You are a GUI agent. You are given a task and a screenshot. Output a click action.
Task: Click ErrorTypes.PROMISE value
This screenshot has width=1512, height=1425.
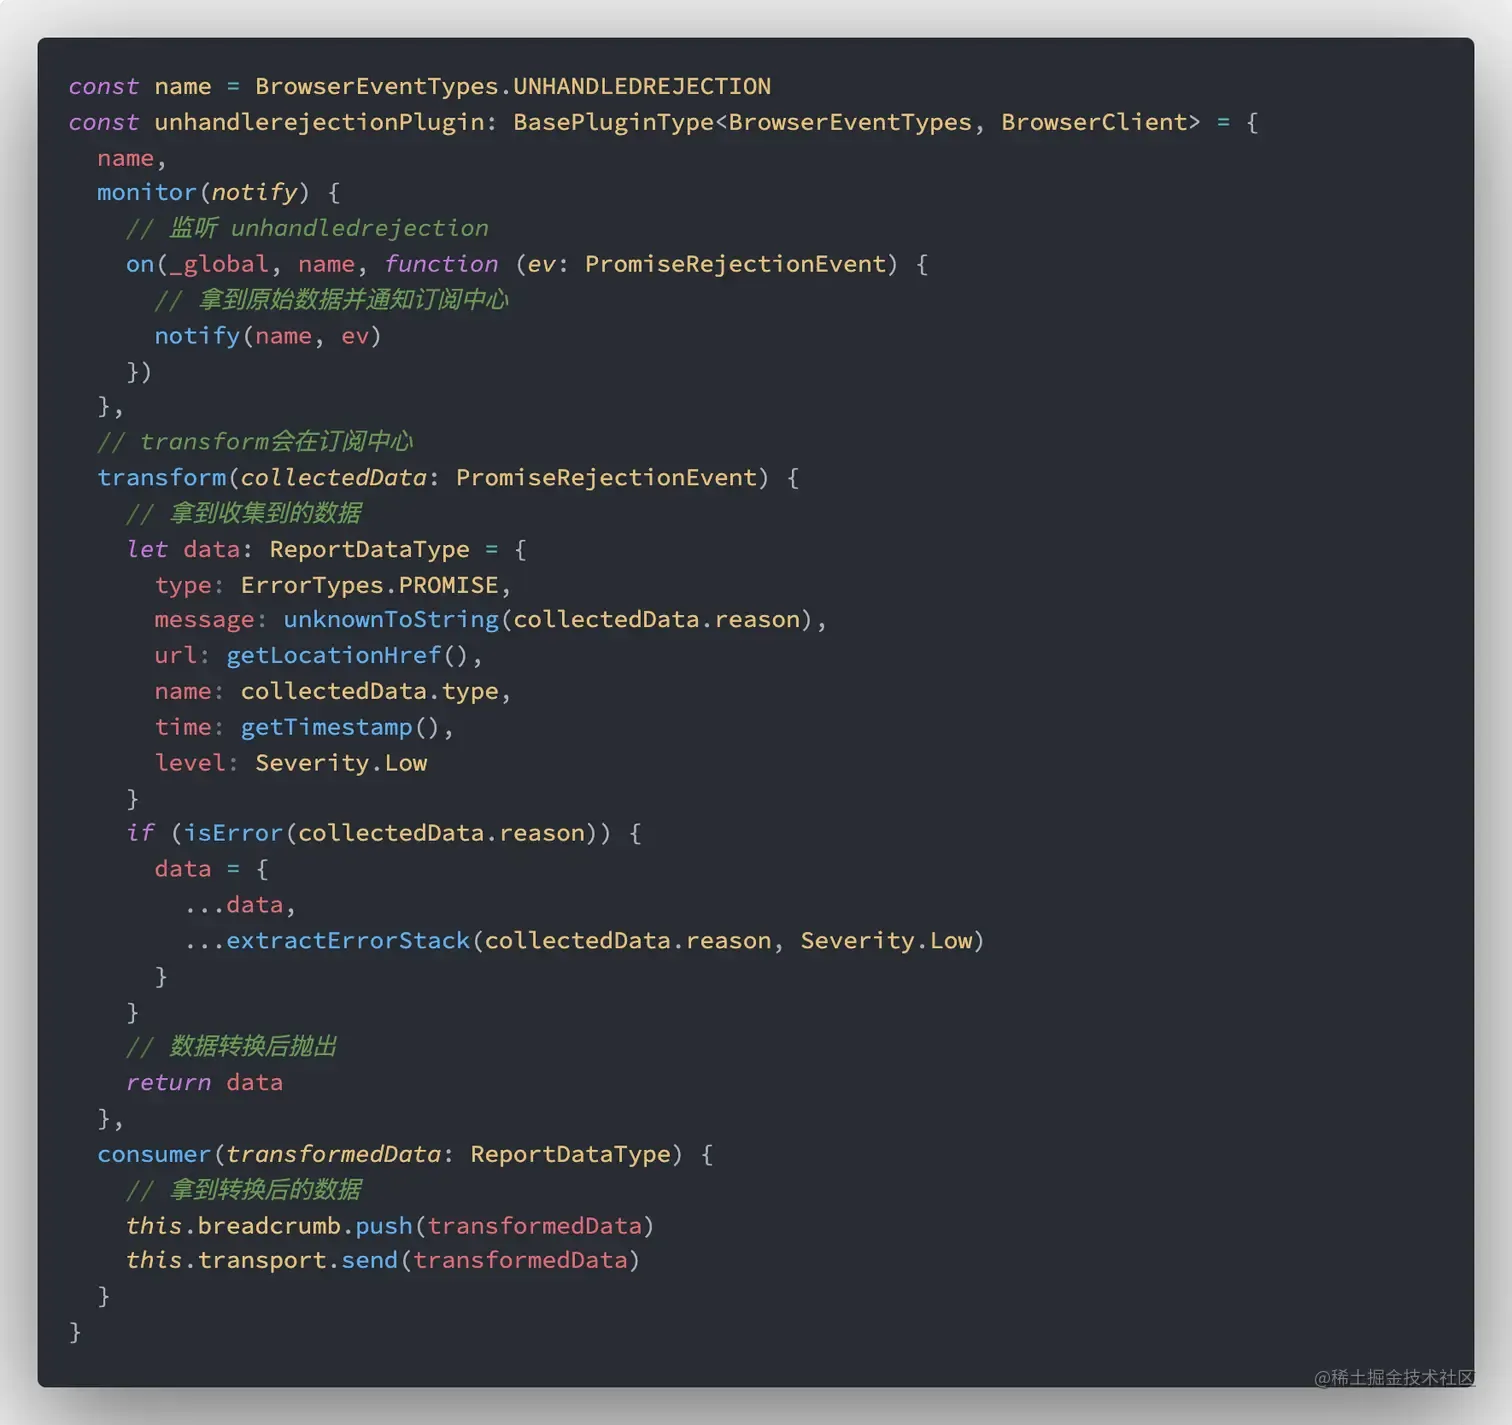pyautogui.click(x=369, y=586)
